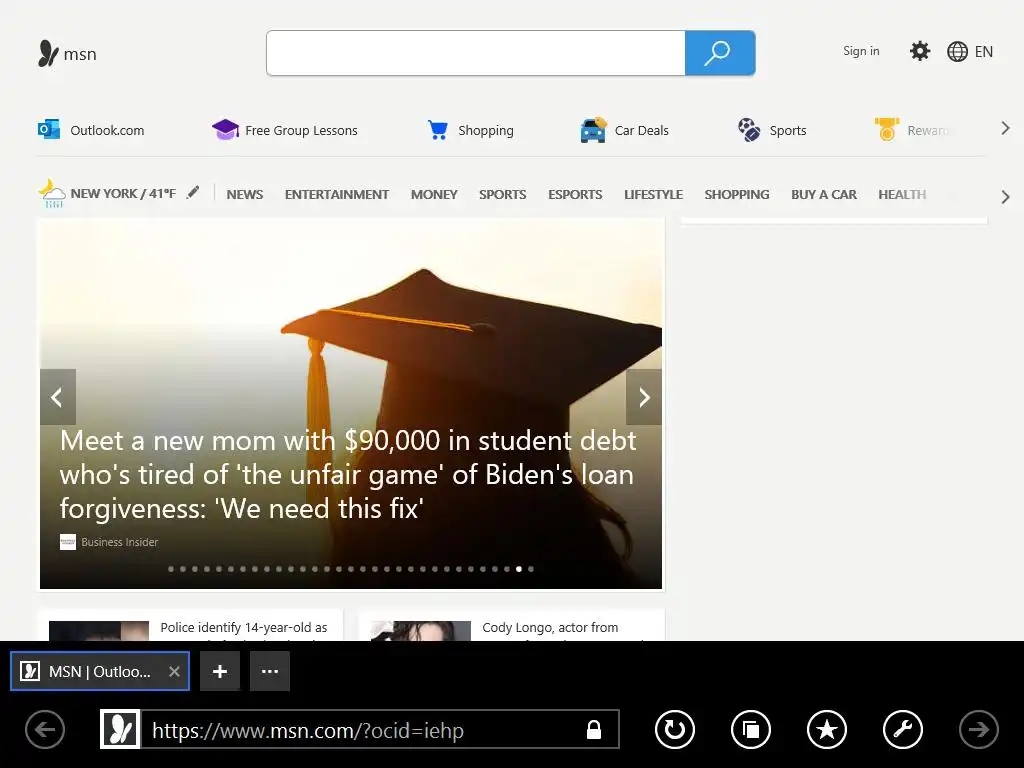Open the SHOPPING category tab
Screen dimensions: 1024x768
coord(737,195)
